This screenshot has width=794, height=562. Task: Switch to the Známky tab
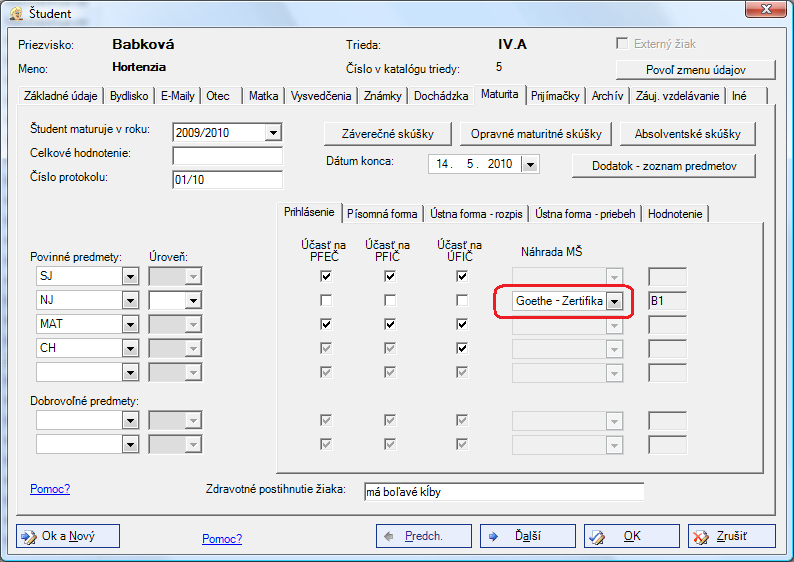coord(382,96)
